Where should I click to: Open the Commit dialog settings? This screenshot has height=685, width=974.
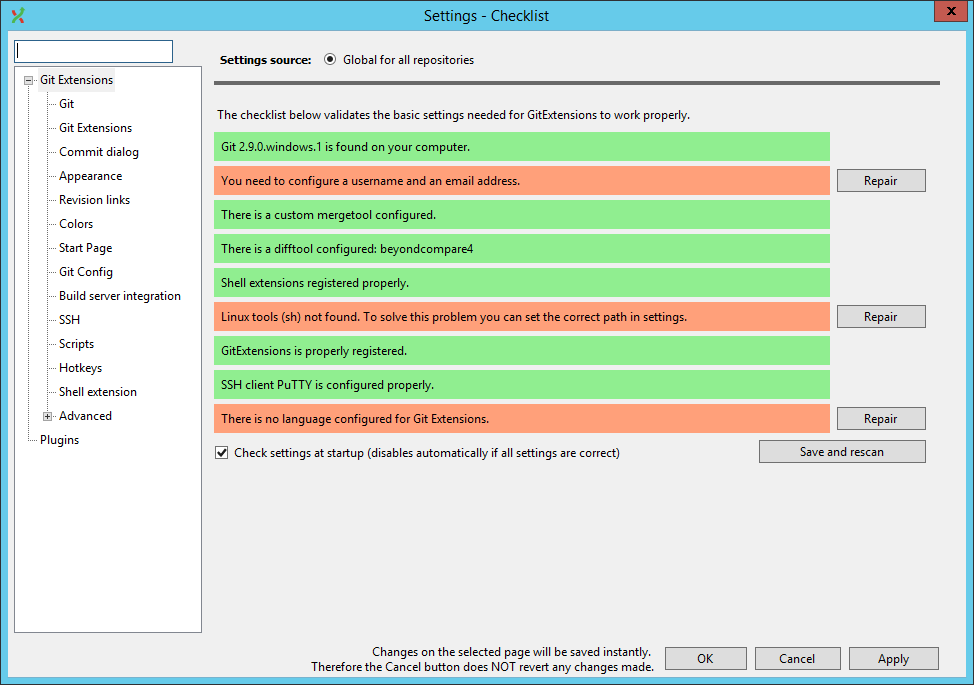tap(99, 152)
